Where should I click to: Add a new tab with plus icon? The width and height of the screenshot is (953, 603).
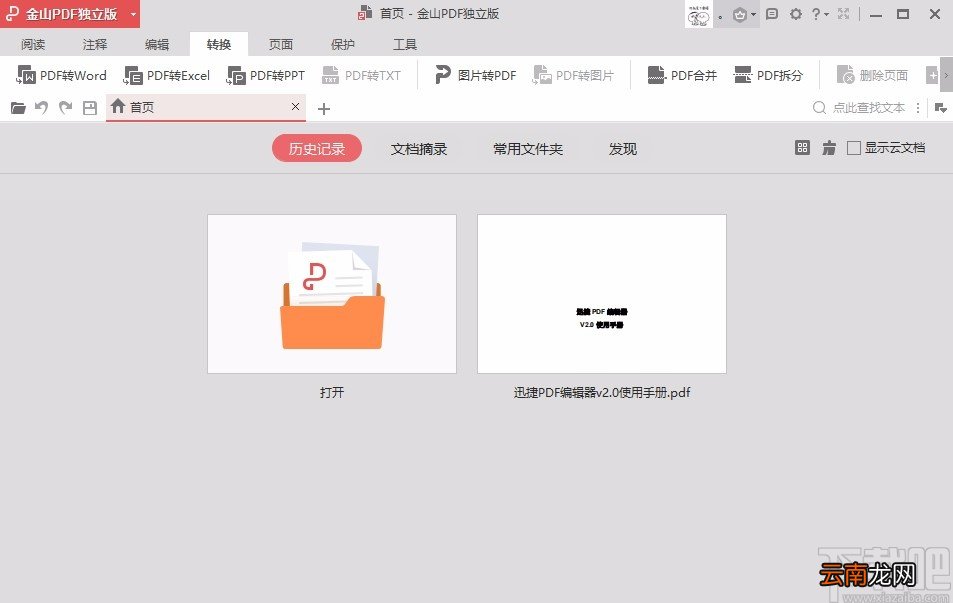324,109
